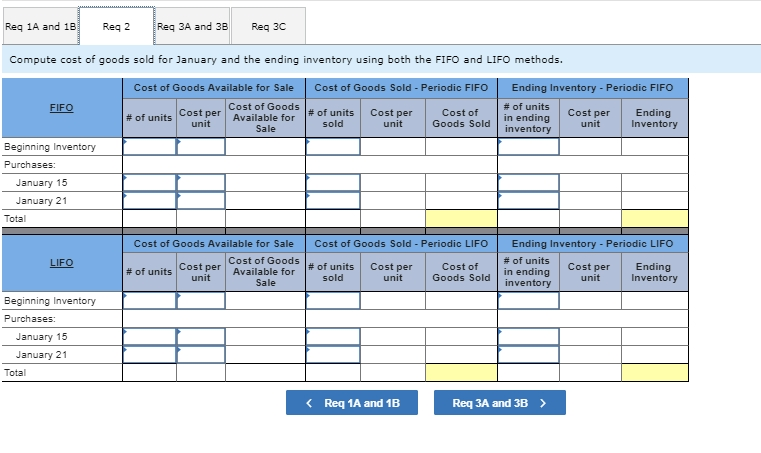
Task: Click LIFO January 21 units in ending inventory field
Action: pyautogui.click(x=529, y=354)
